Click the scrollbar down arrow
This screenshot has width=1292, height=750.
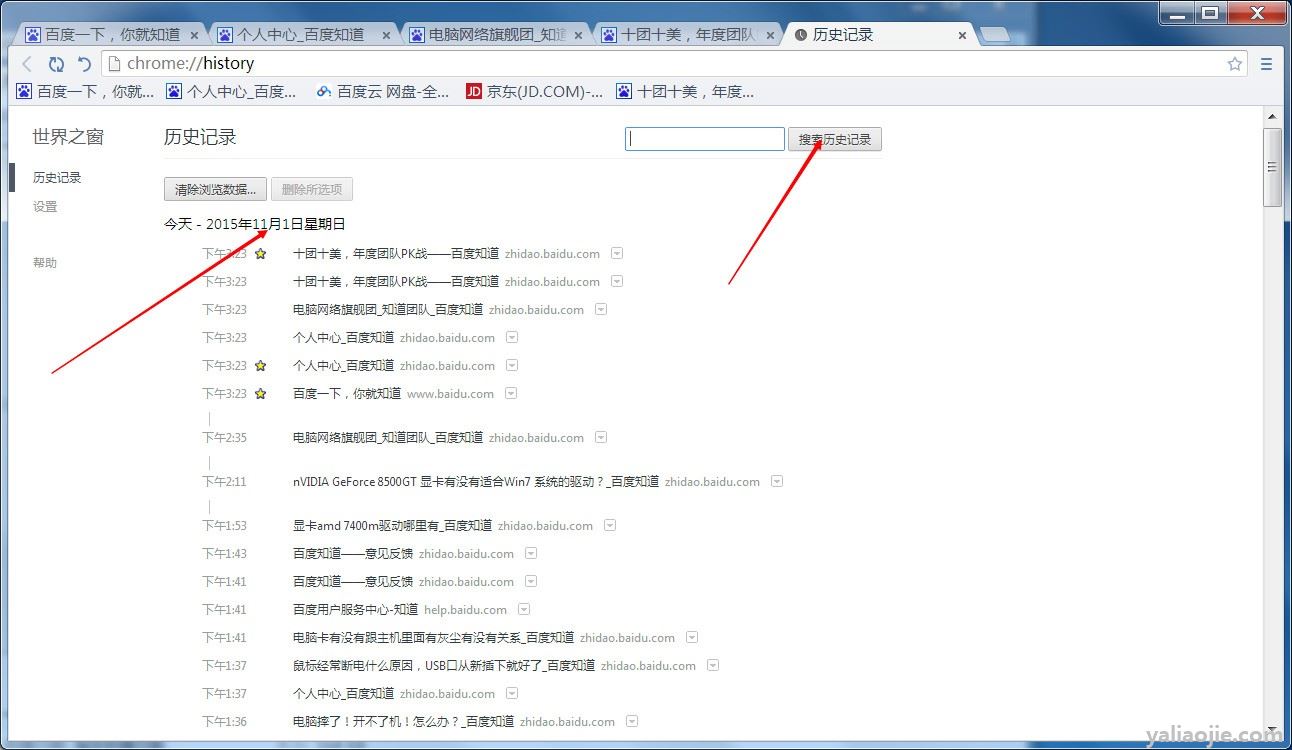coord(1272,729)
